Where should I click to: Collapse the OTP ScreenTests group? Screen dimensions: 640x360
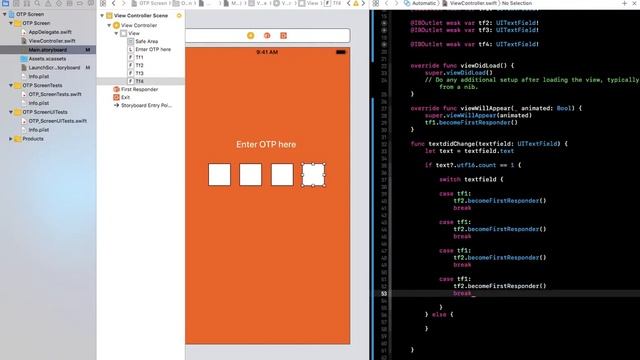(x=11, y=85)
